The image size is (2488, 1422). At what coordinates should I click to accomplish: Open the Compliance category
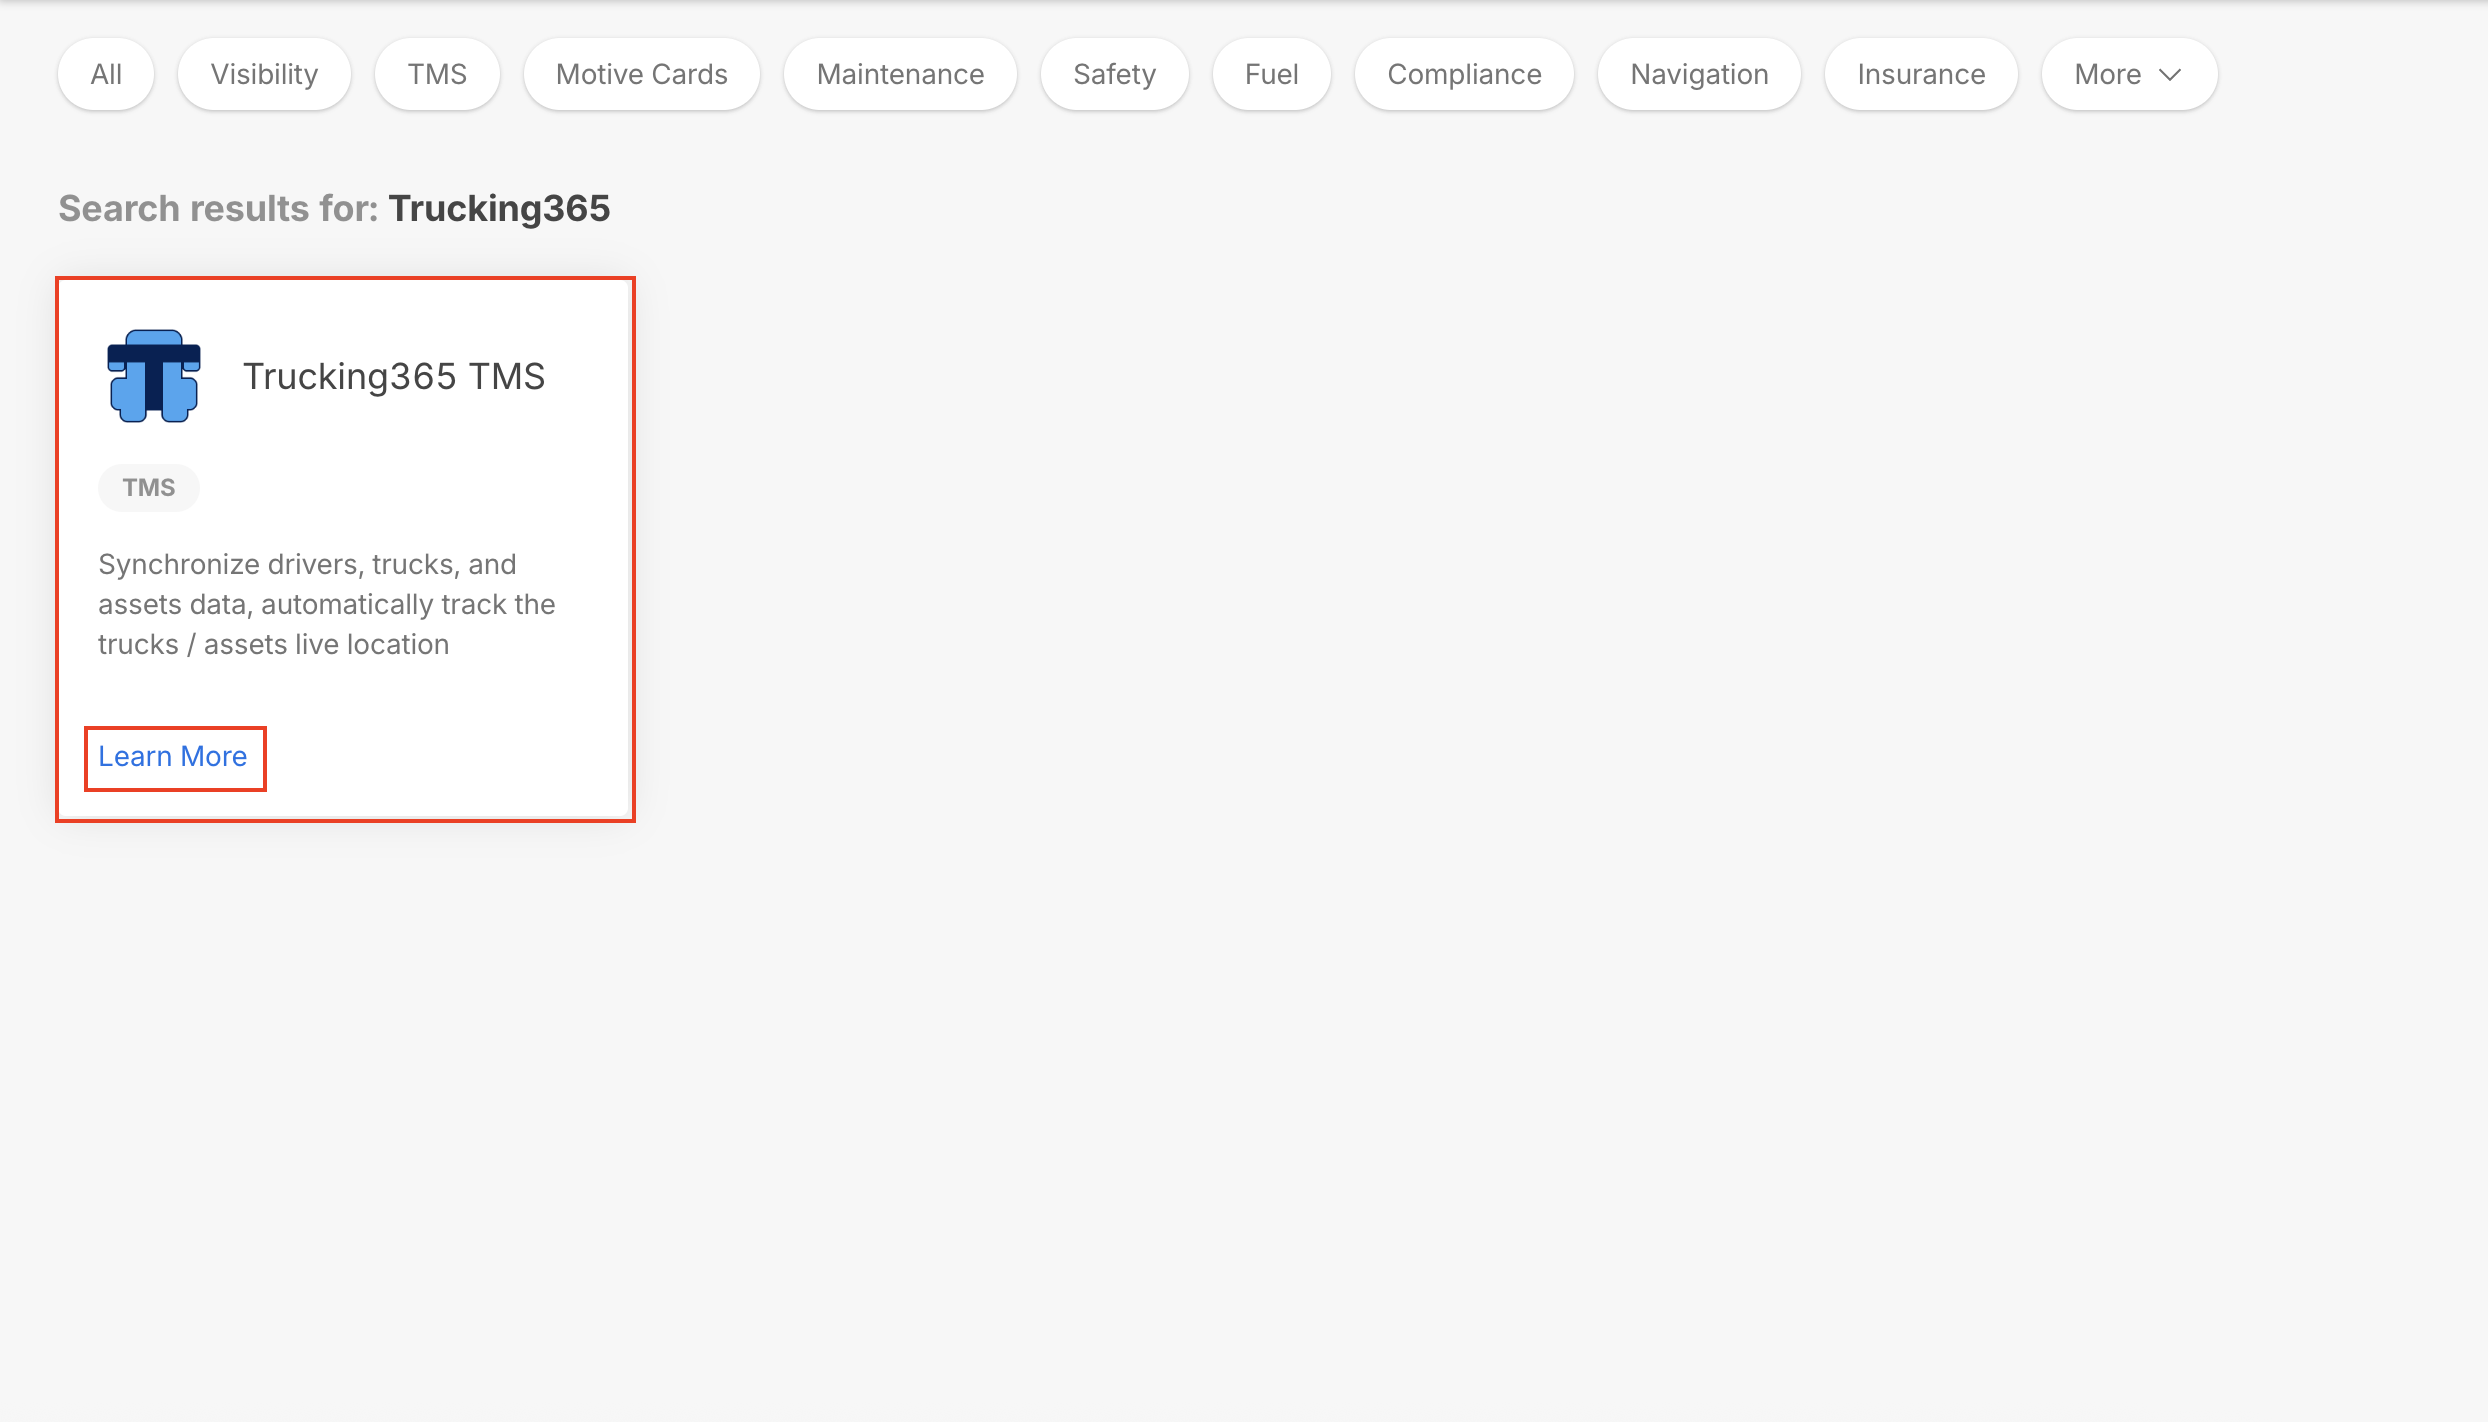[1464, 74]
